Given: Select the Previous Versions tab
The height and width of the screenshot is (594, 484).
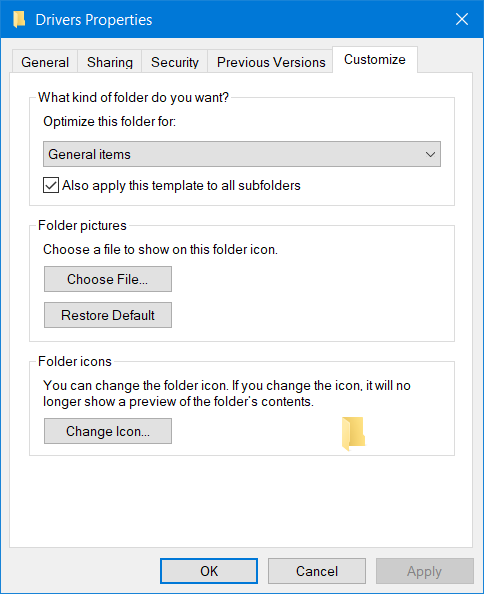Looking at the screenshot, I should coord(271,62).
